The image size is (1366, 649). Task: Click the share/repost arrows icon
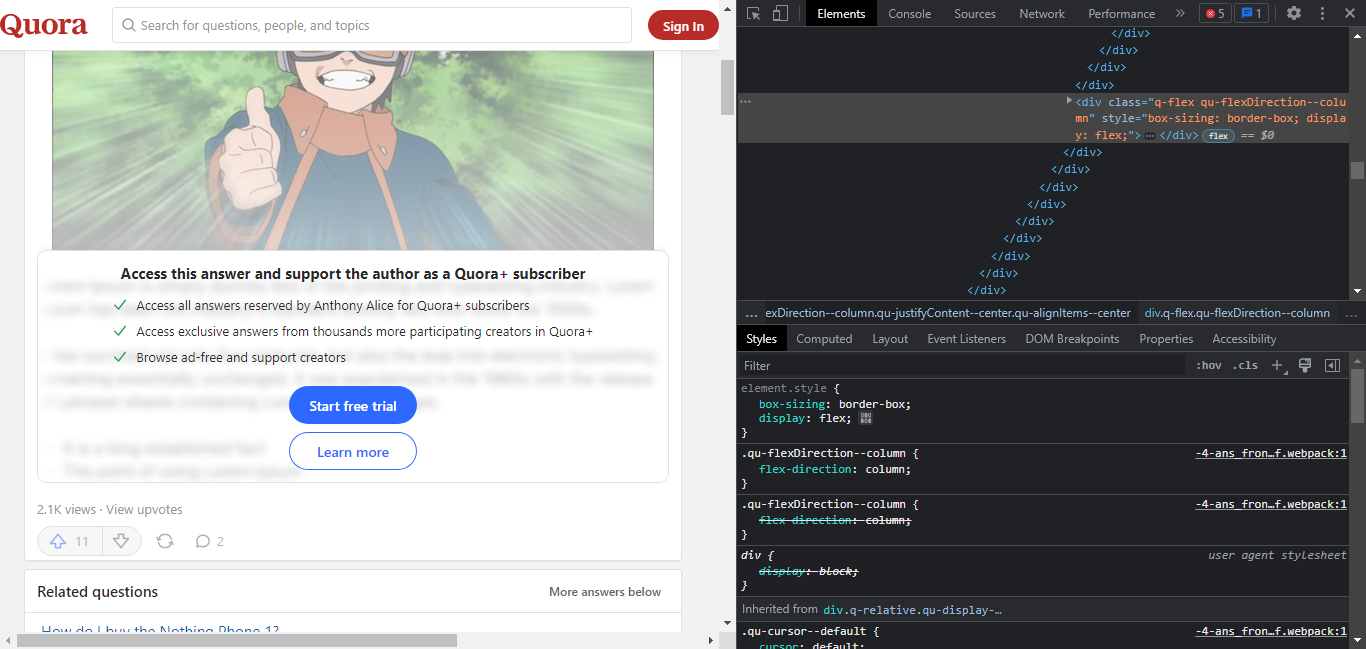tap(165, 541)
